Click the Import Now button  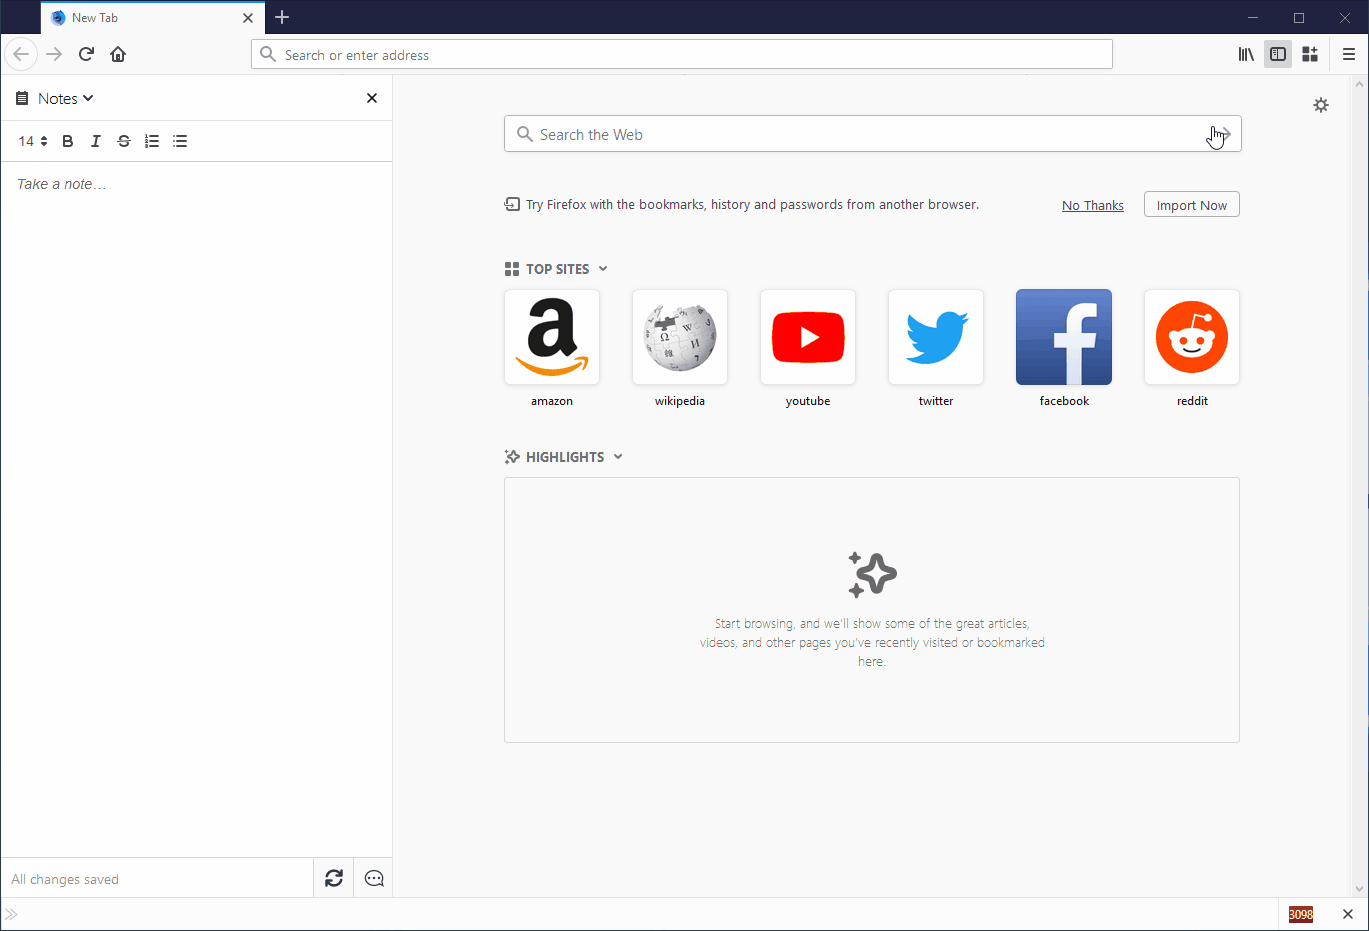(1191, 204)
